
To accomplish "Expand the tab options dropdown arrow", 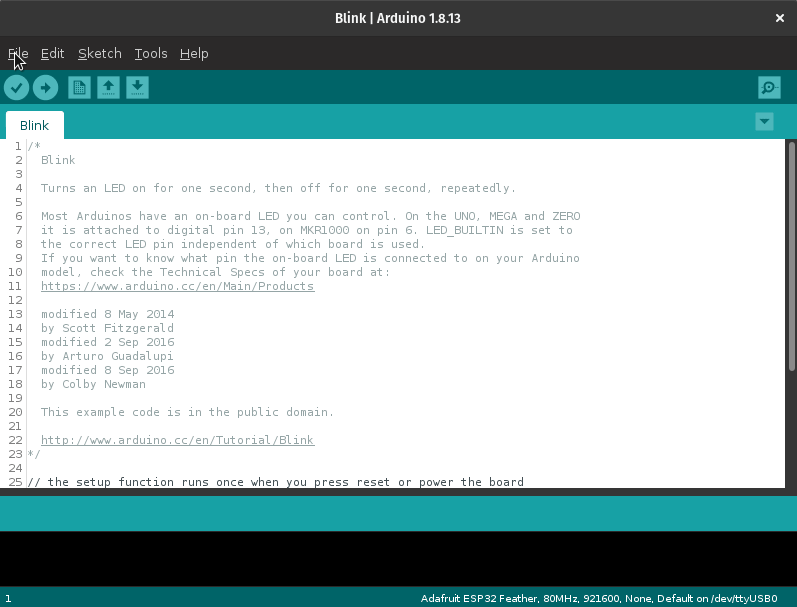I will coord(764,122).
